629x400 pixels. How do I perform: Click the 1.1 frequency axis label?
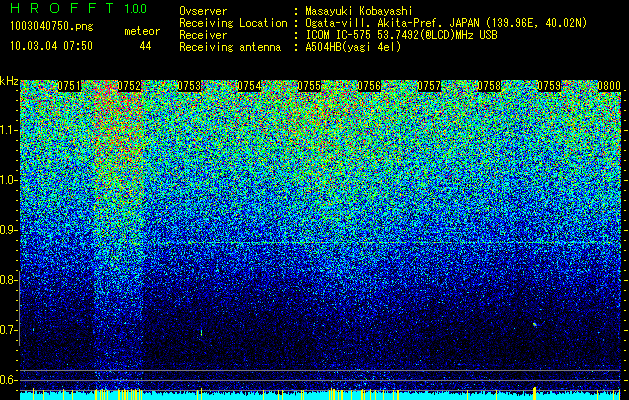pos(8,130)
